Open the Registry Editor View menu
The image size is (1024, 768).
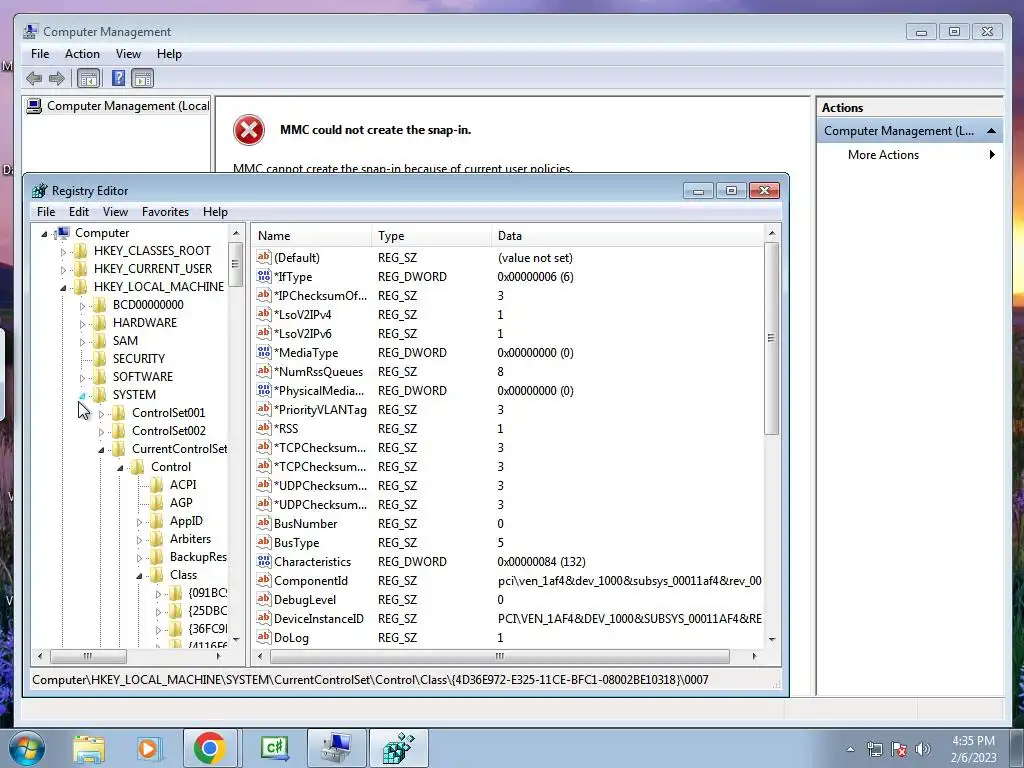point(116,212)
